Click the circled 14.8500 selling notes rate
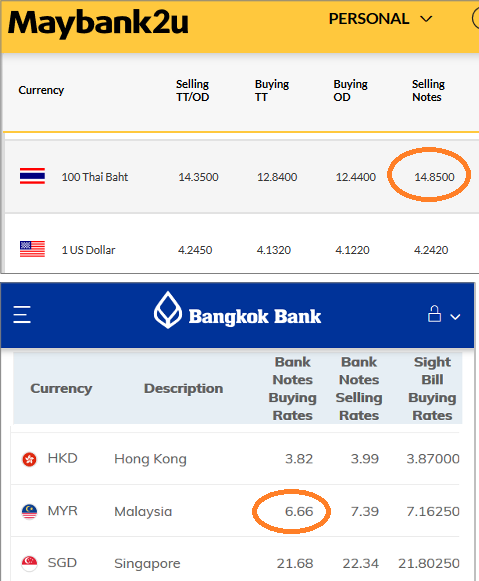This screenshot has height=581, width=479. point(434,177)
